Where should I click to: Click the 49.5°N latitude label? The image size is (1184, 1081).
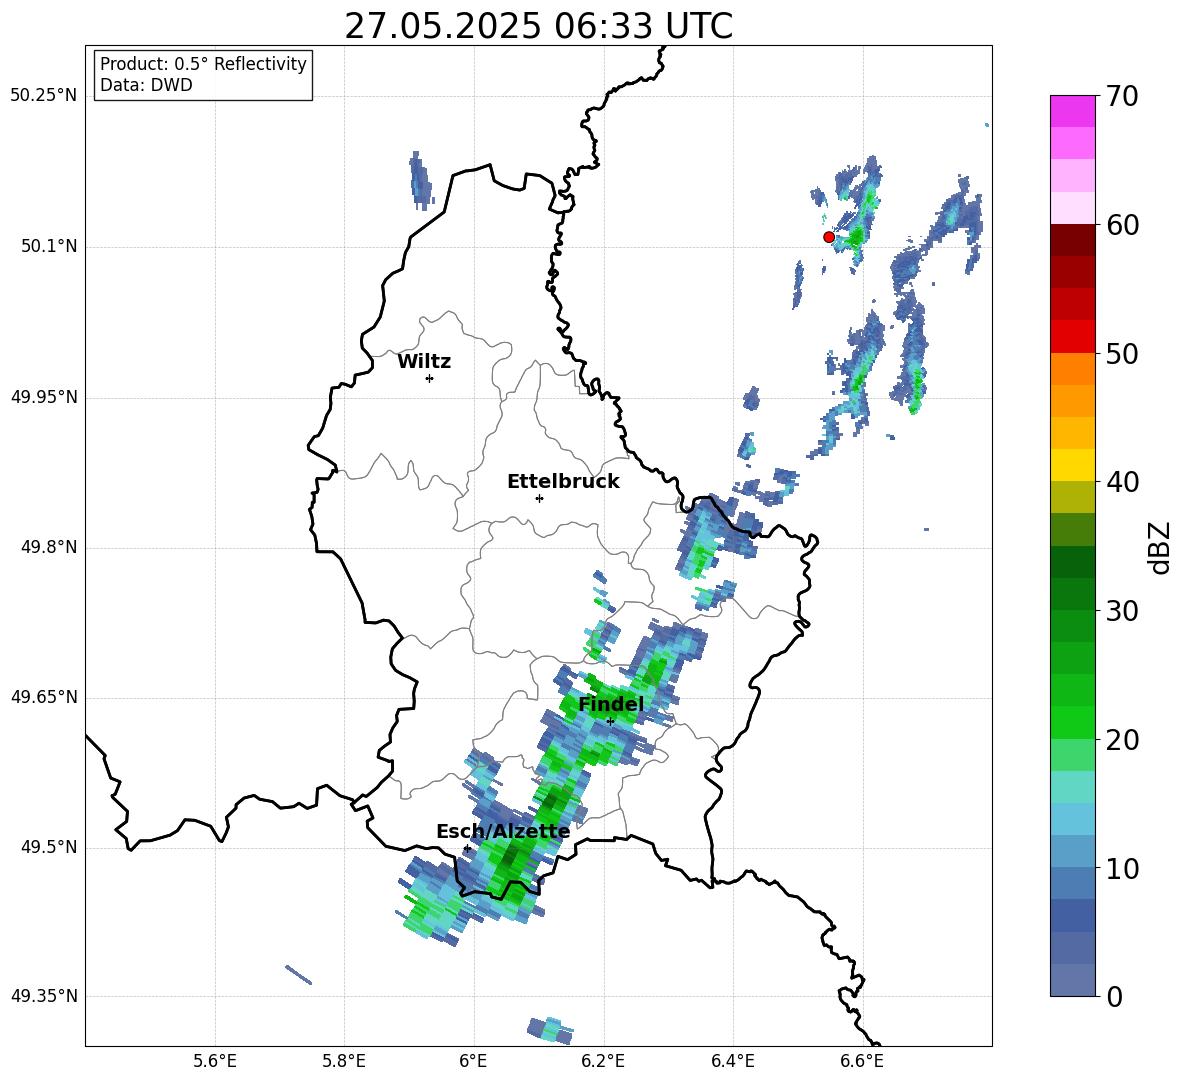[x=48, y=847]
